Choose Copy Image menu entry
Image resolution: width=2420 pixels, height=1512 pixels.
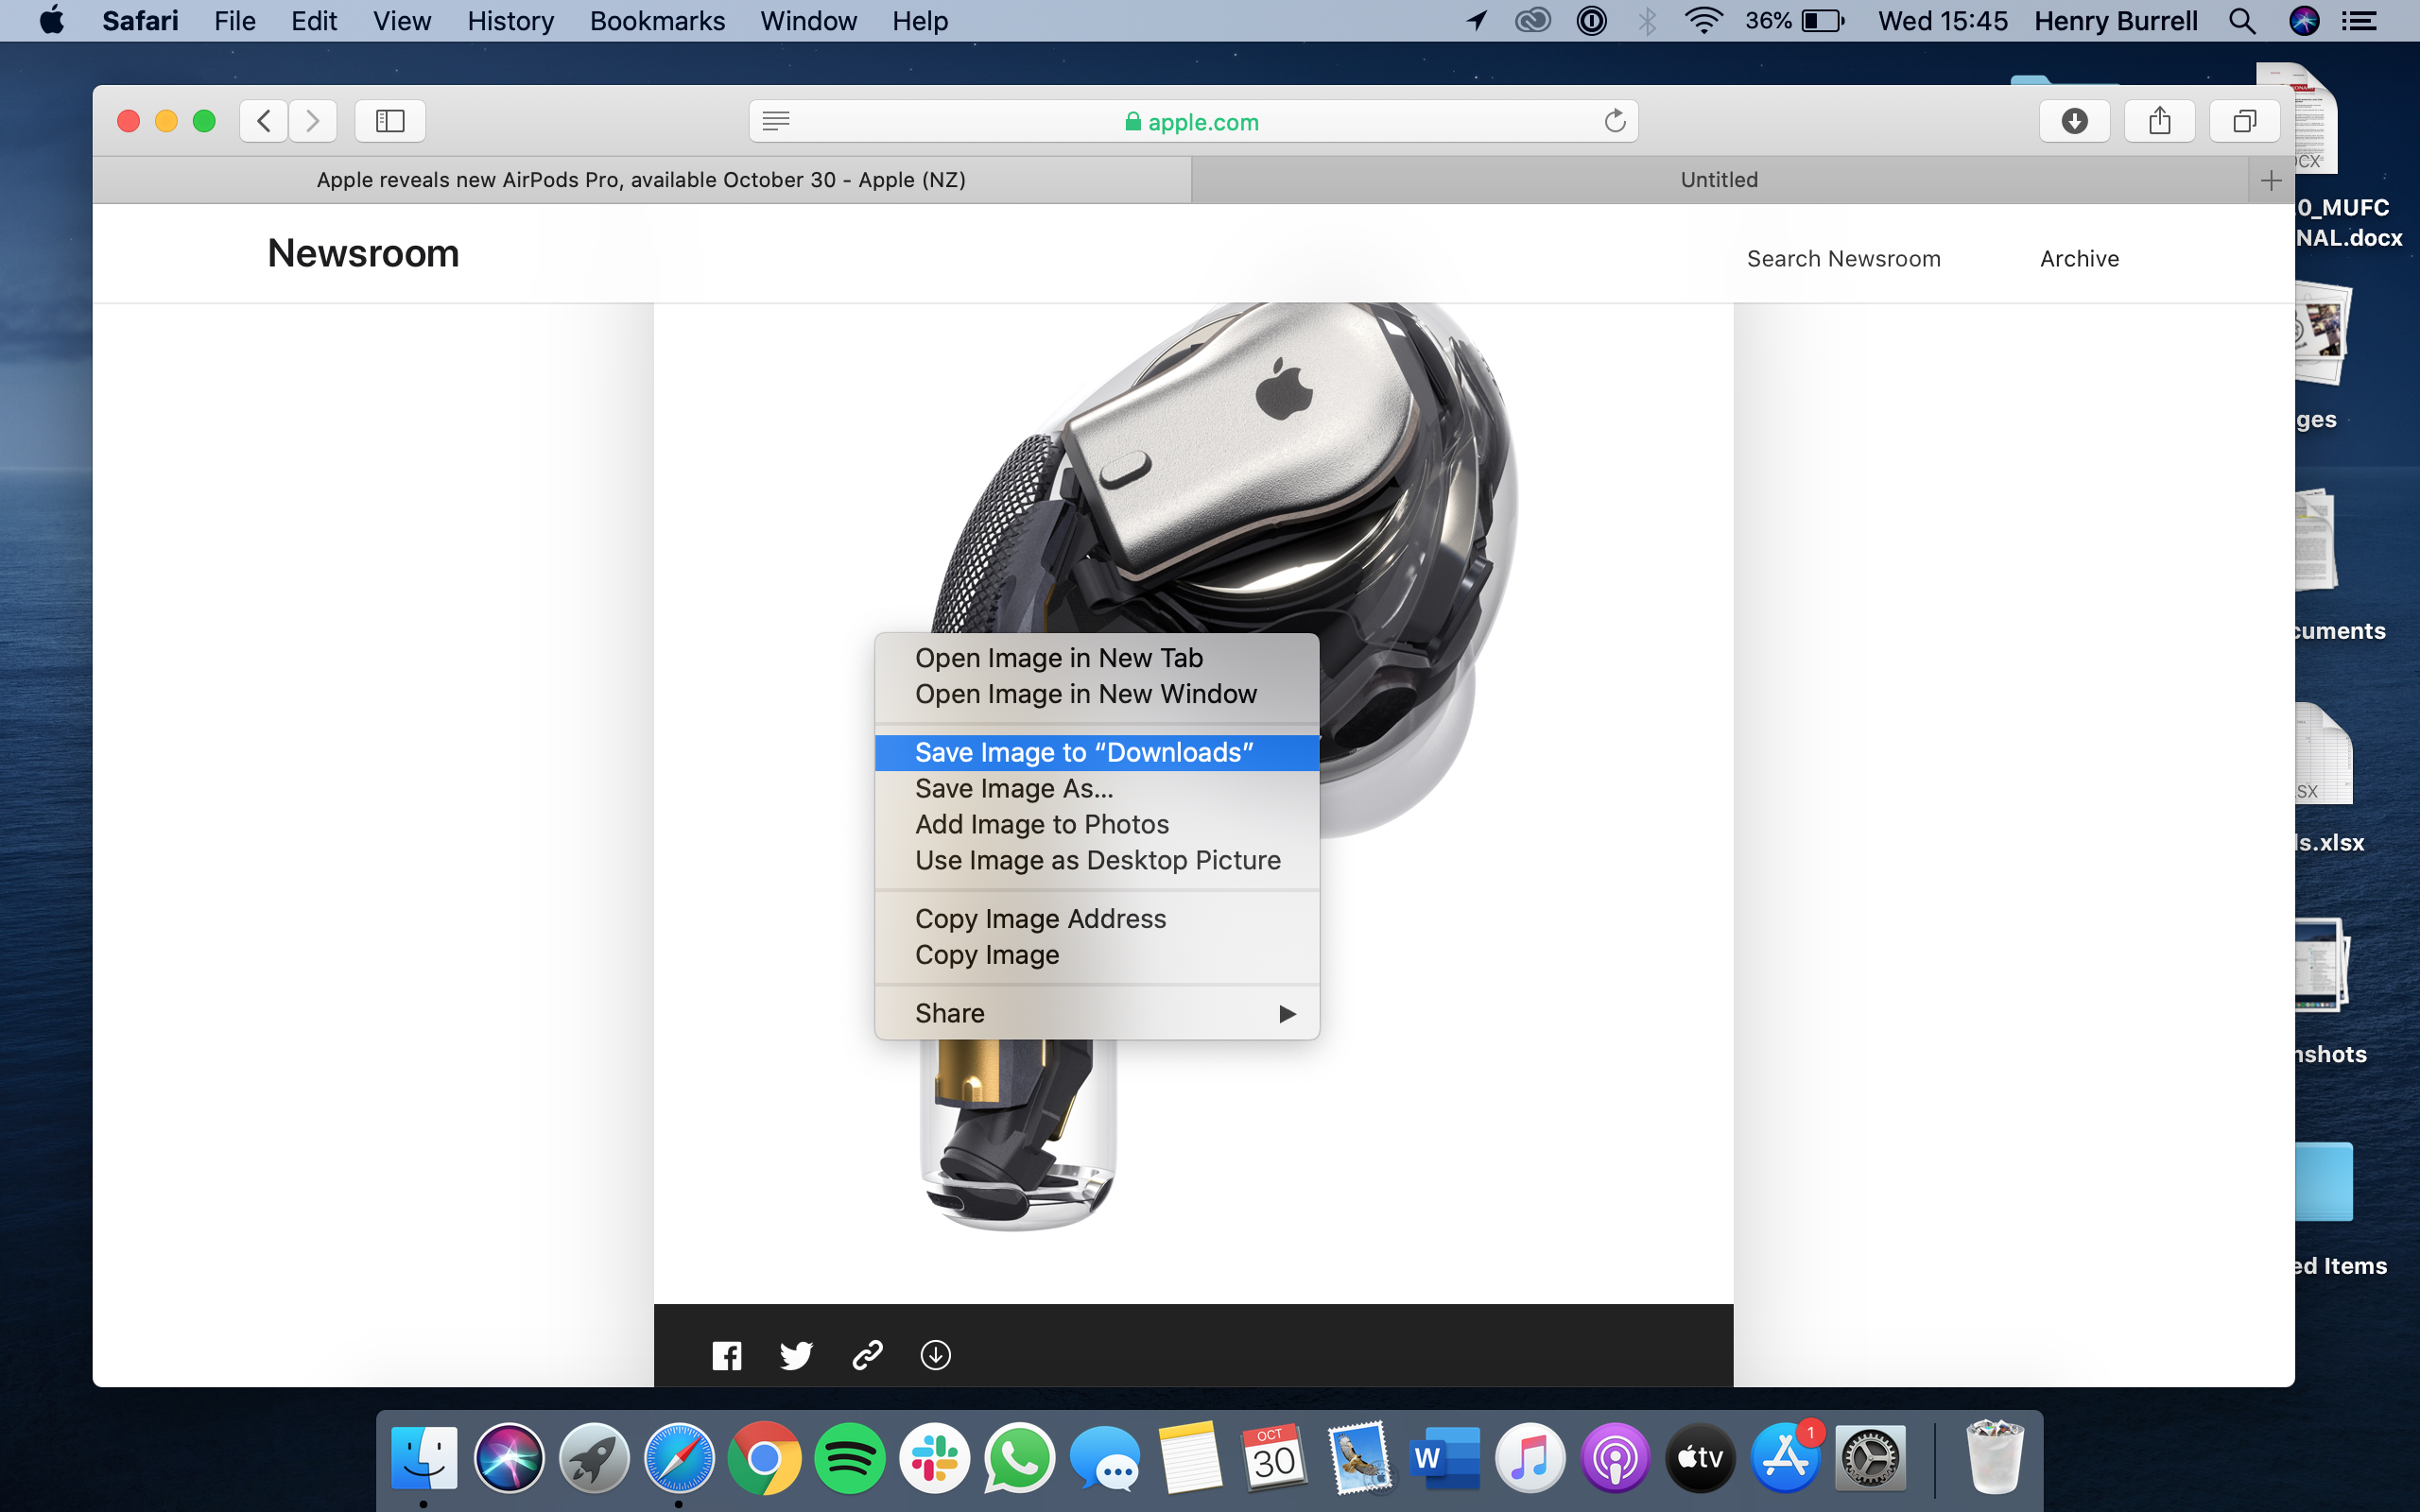pyautogui.click(x=1097, y=955)
